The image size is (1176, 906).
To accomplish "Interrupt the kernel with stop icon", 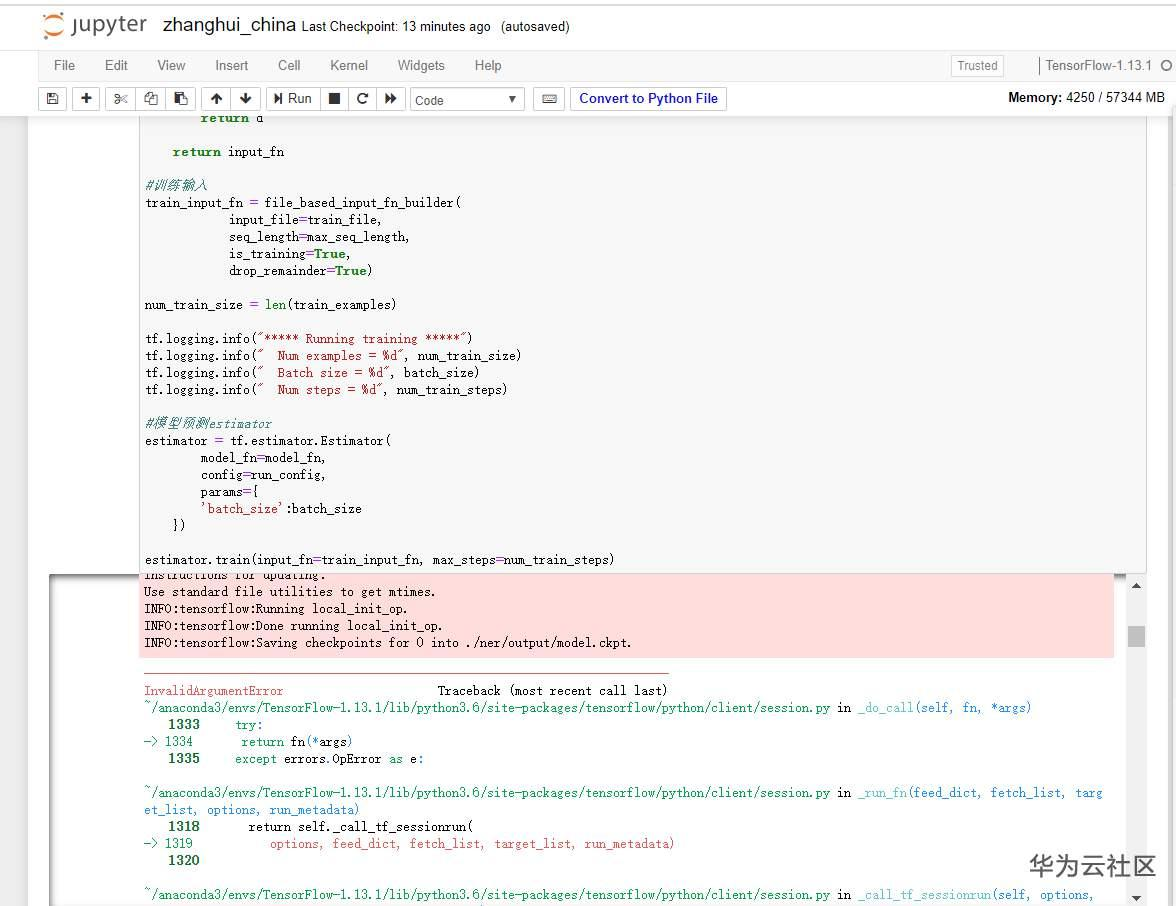I will pos(335,99).
